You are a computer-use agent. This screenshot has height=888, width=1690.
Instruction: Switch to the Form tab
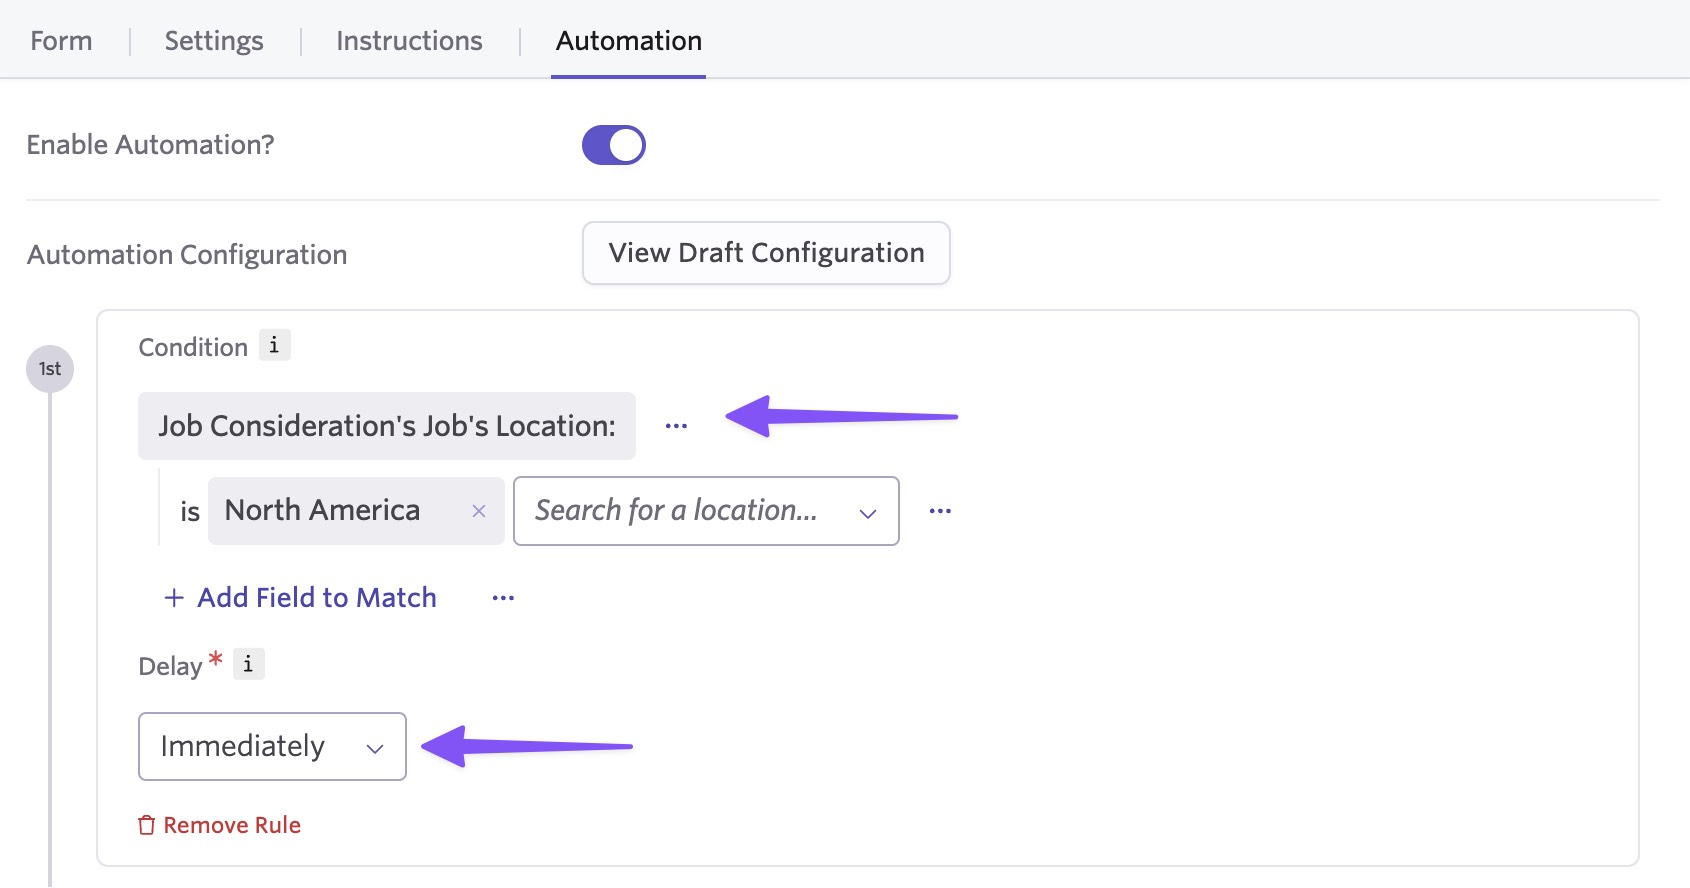(61, 41)
